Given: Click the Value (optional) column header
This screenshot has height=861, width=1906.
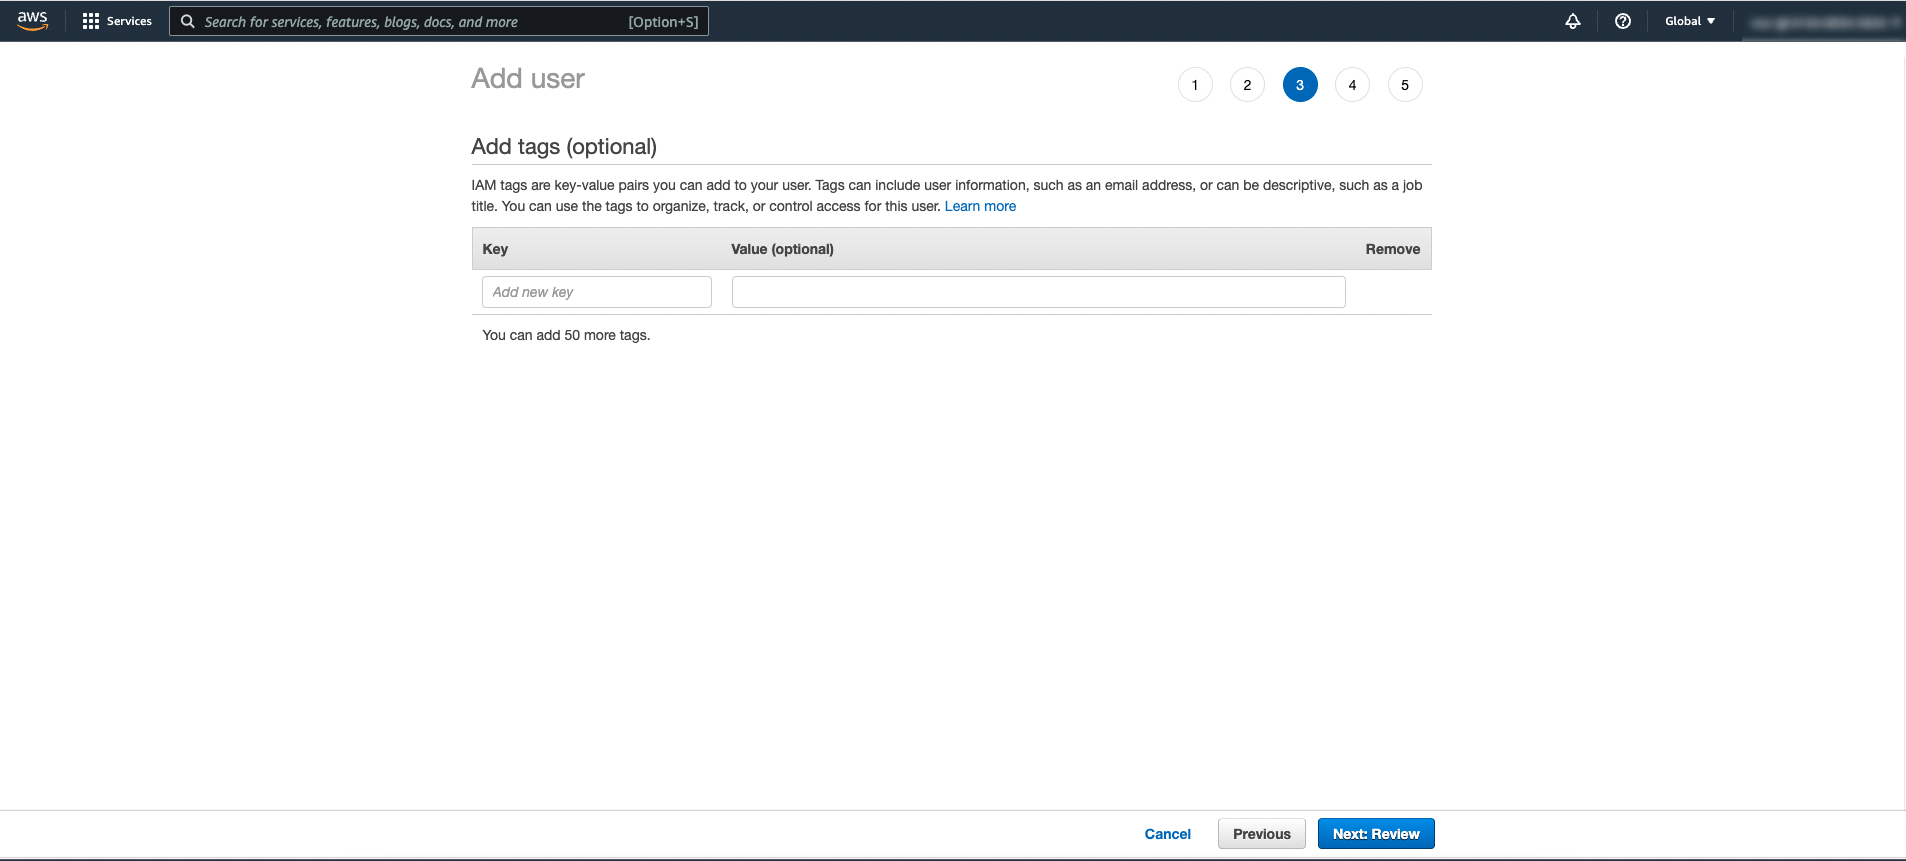Looking at the screenshot, I should click(x=782, y=249).
